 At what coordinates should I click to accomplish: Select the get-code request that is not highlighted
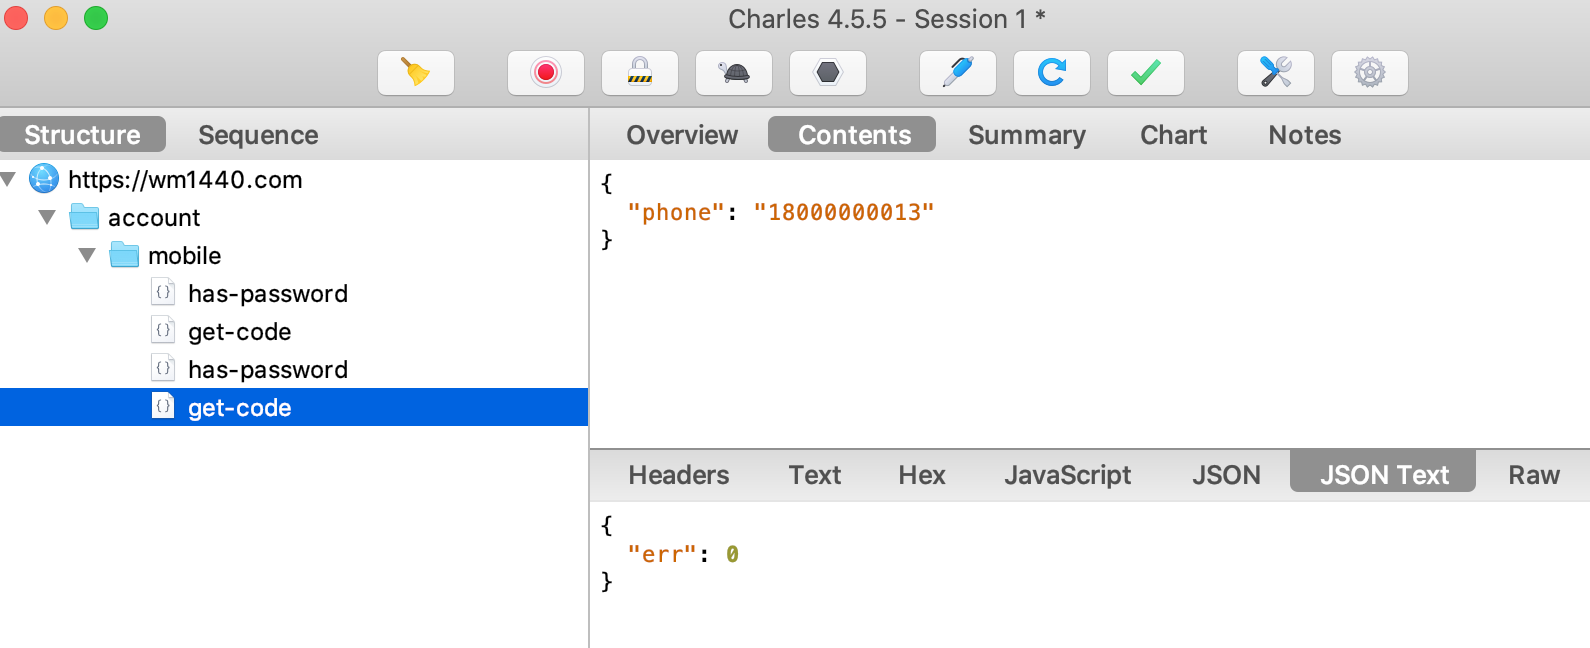(240, 332)
